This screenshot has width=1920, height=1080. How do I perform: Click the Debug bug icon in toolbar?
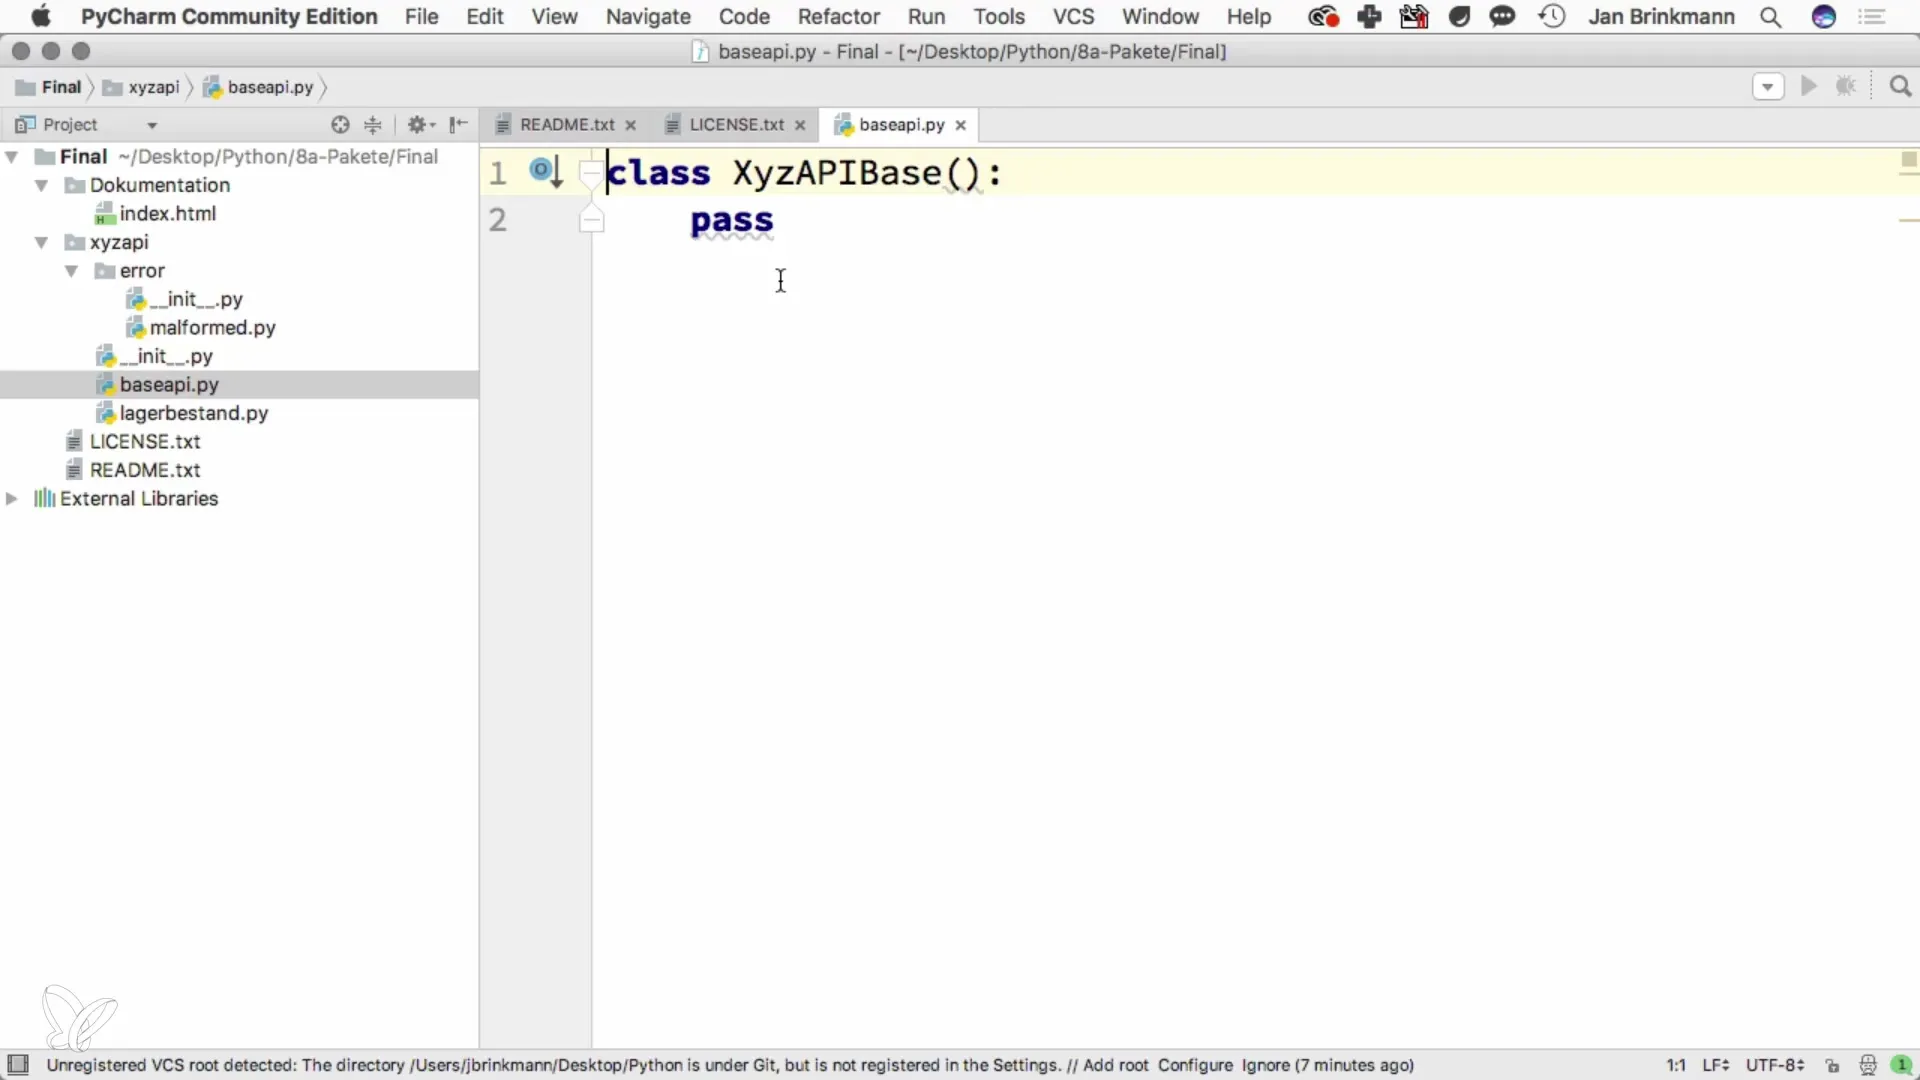1846,87
